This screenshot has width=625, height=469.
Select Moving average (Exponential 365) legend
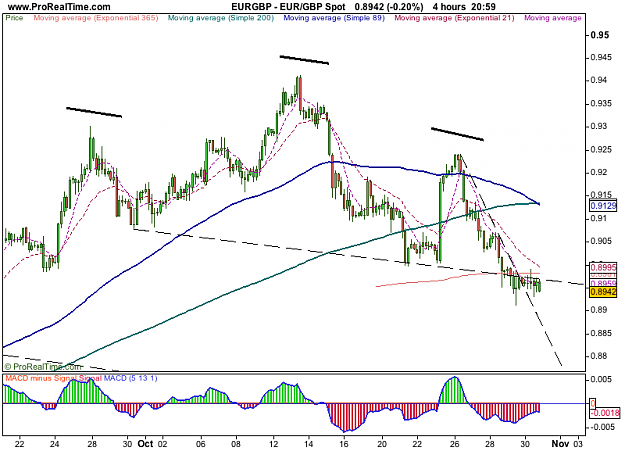click(x=96, y=18)
